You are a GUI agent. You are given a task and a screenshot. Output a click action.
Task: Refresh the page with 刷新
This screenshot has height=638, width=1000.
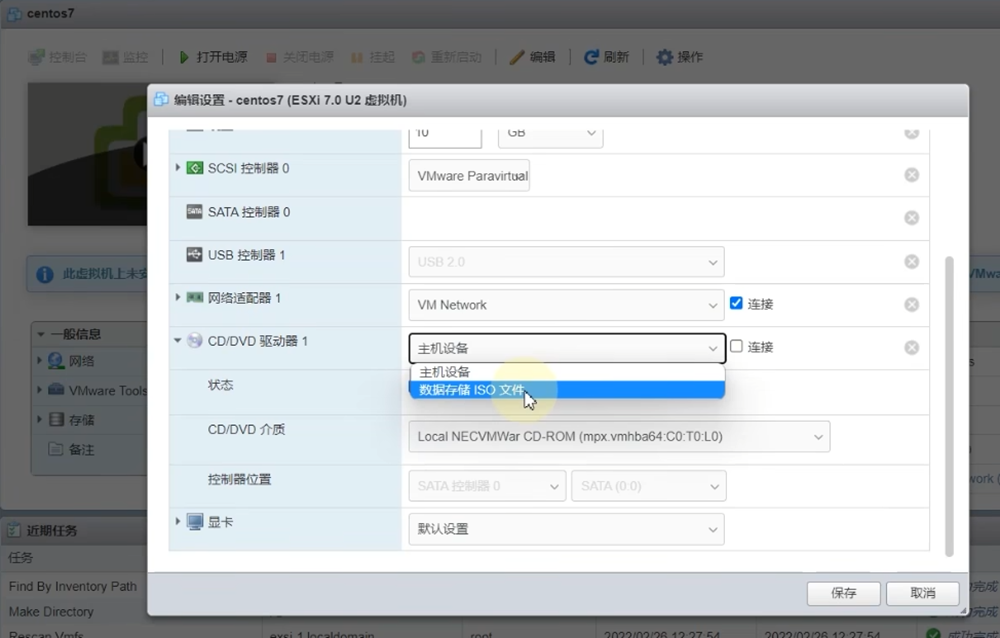pos(607,57)
